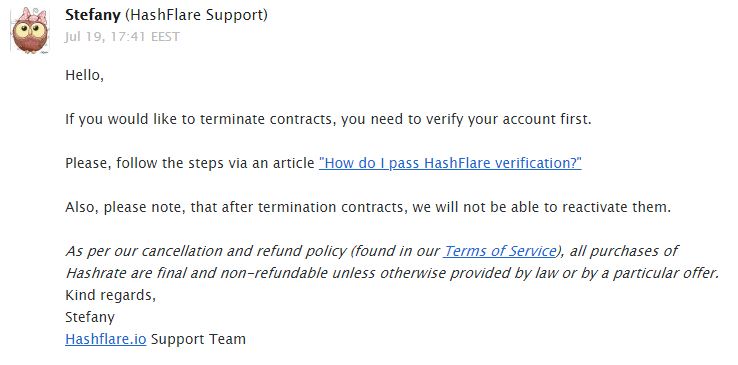This screenshot has width=738, height=365.
Task: Click "Please, follow the steps via an article" text
Action: coord(190,163)
